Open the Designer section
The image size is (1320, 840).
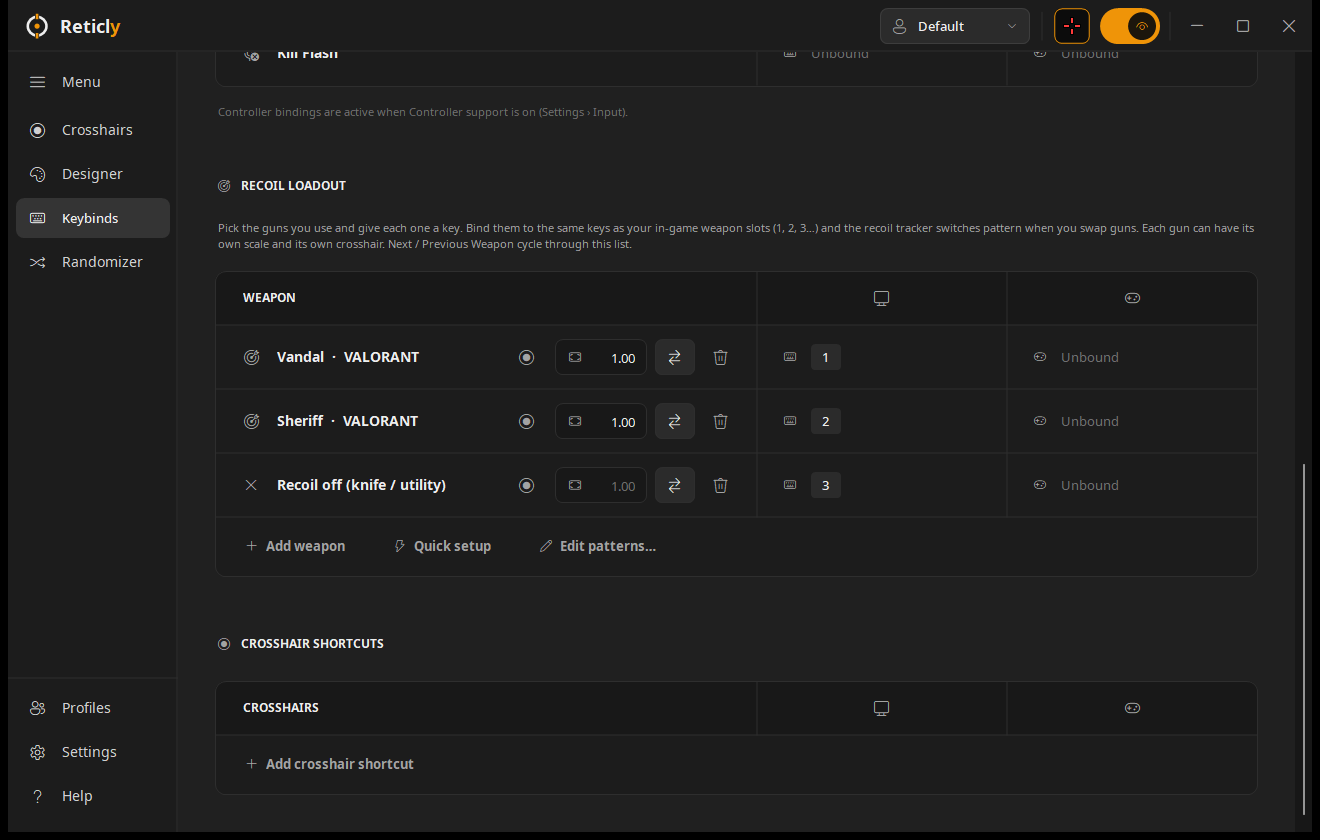click(x=93, y=174)
